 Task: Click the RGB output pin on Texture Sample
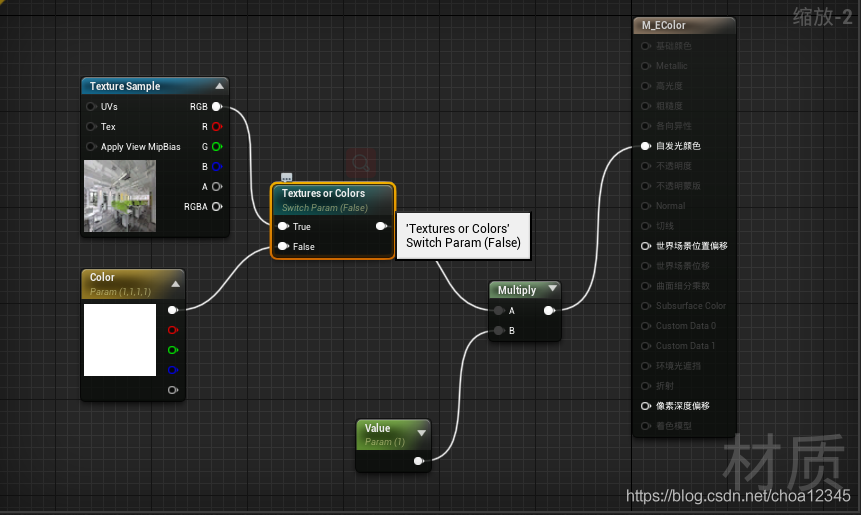(217, 107)
